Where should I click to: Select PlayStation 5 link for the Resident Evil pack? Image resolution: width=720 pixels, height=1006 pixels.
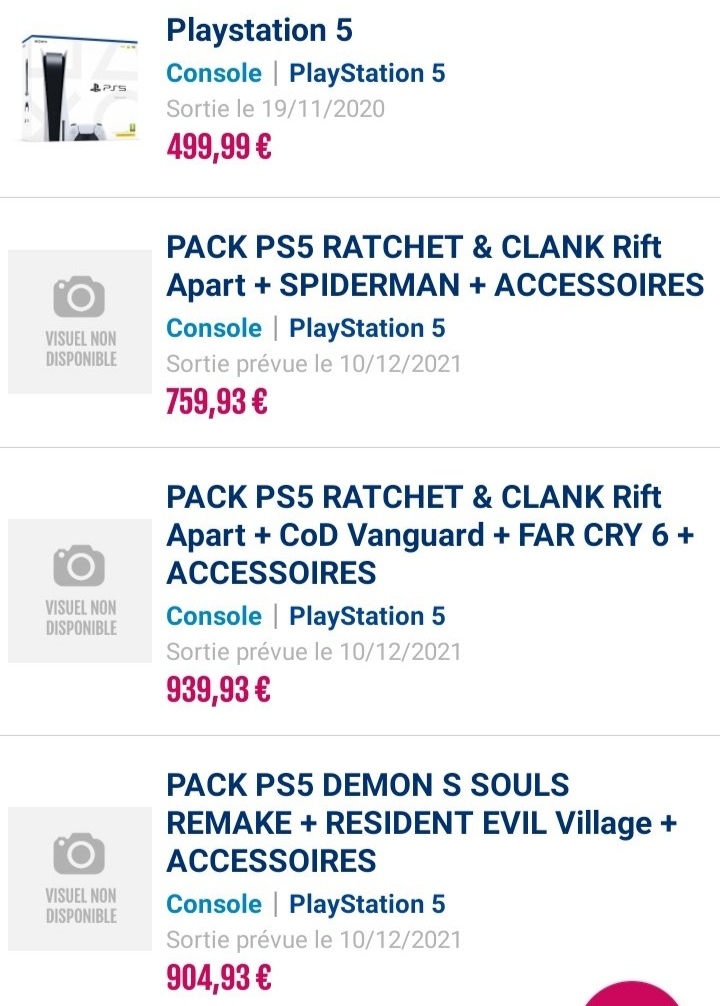point(367,904)
